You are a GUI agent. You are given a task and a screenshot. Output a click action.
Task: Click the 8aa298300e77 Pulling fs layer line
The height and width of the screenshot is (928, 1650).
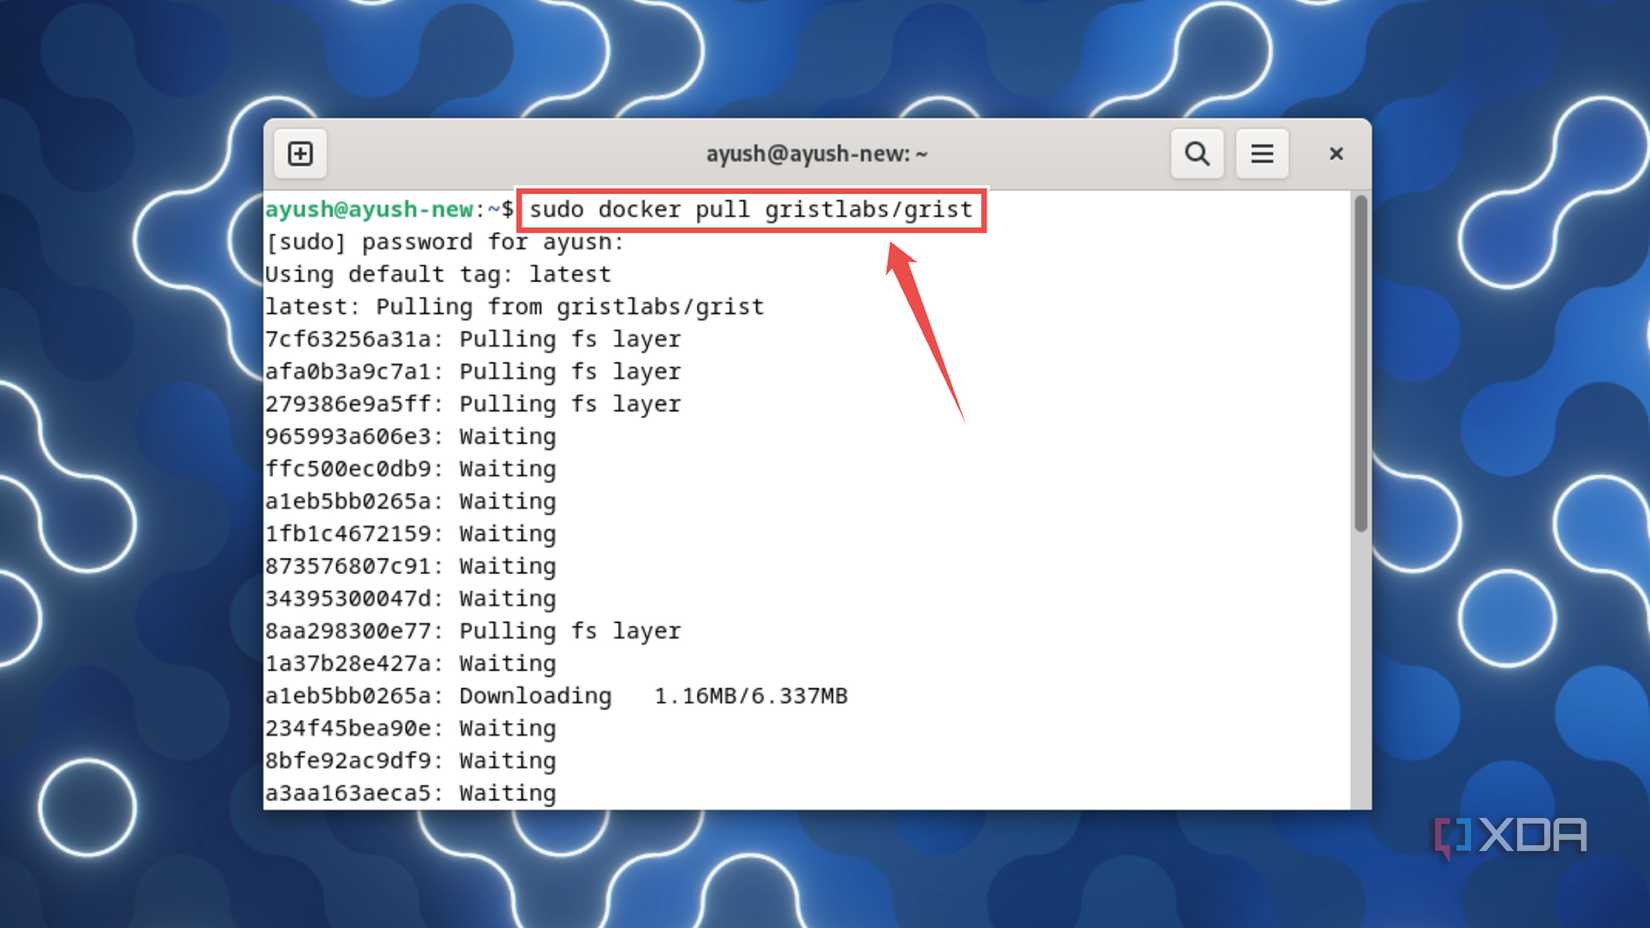[473, 631]
